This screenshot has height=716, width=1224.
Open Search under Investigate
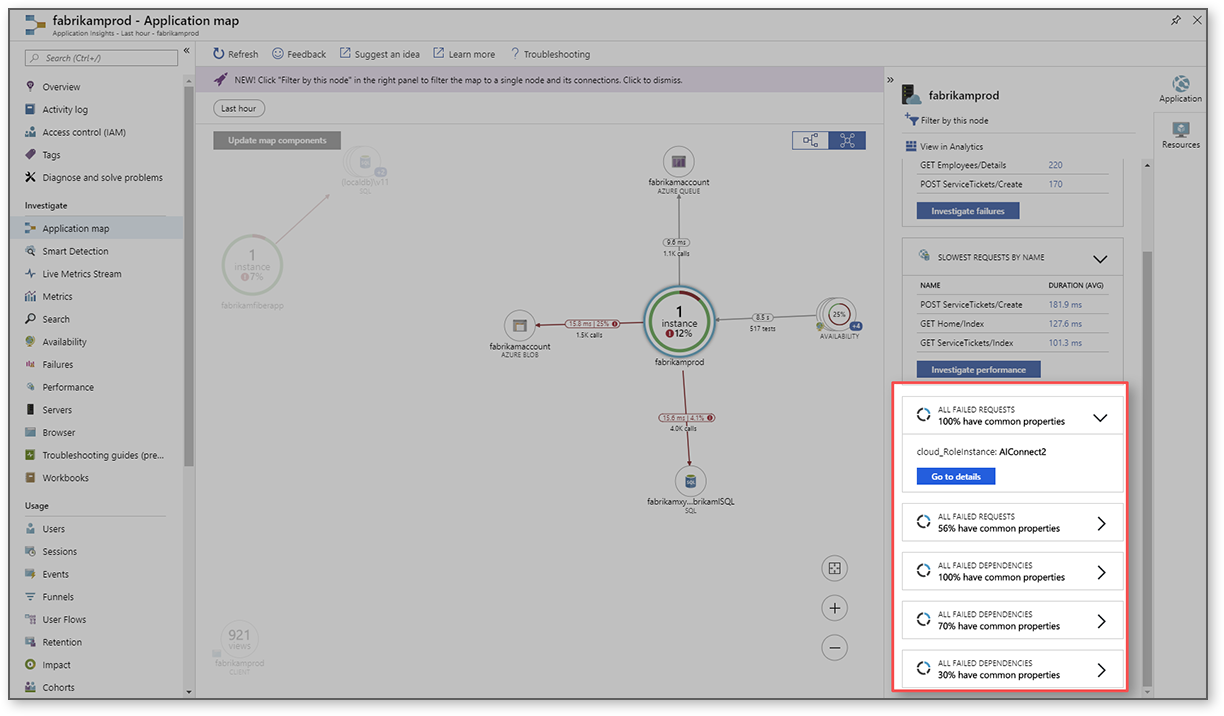[x=56, y=319]
